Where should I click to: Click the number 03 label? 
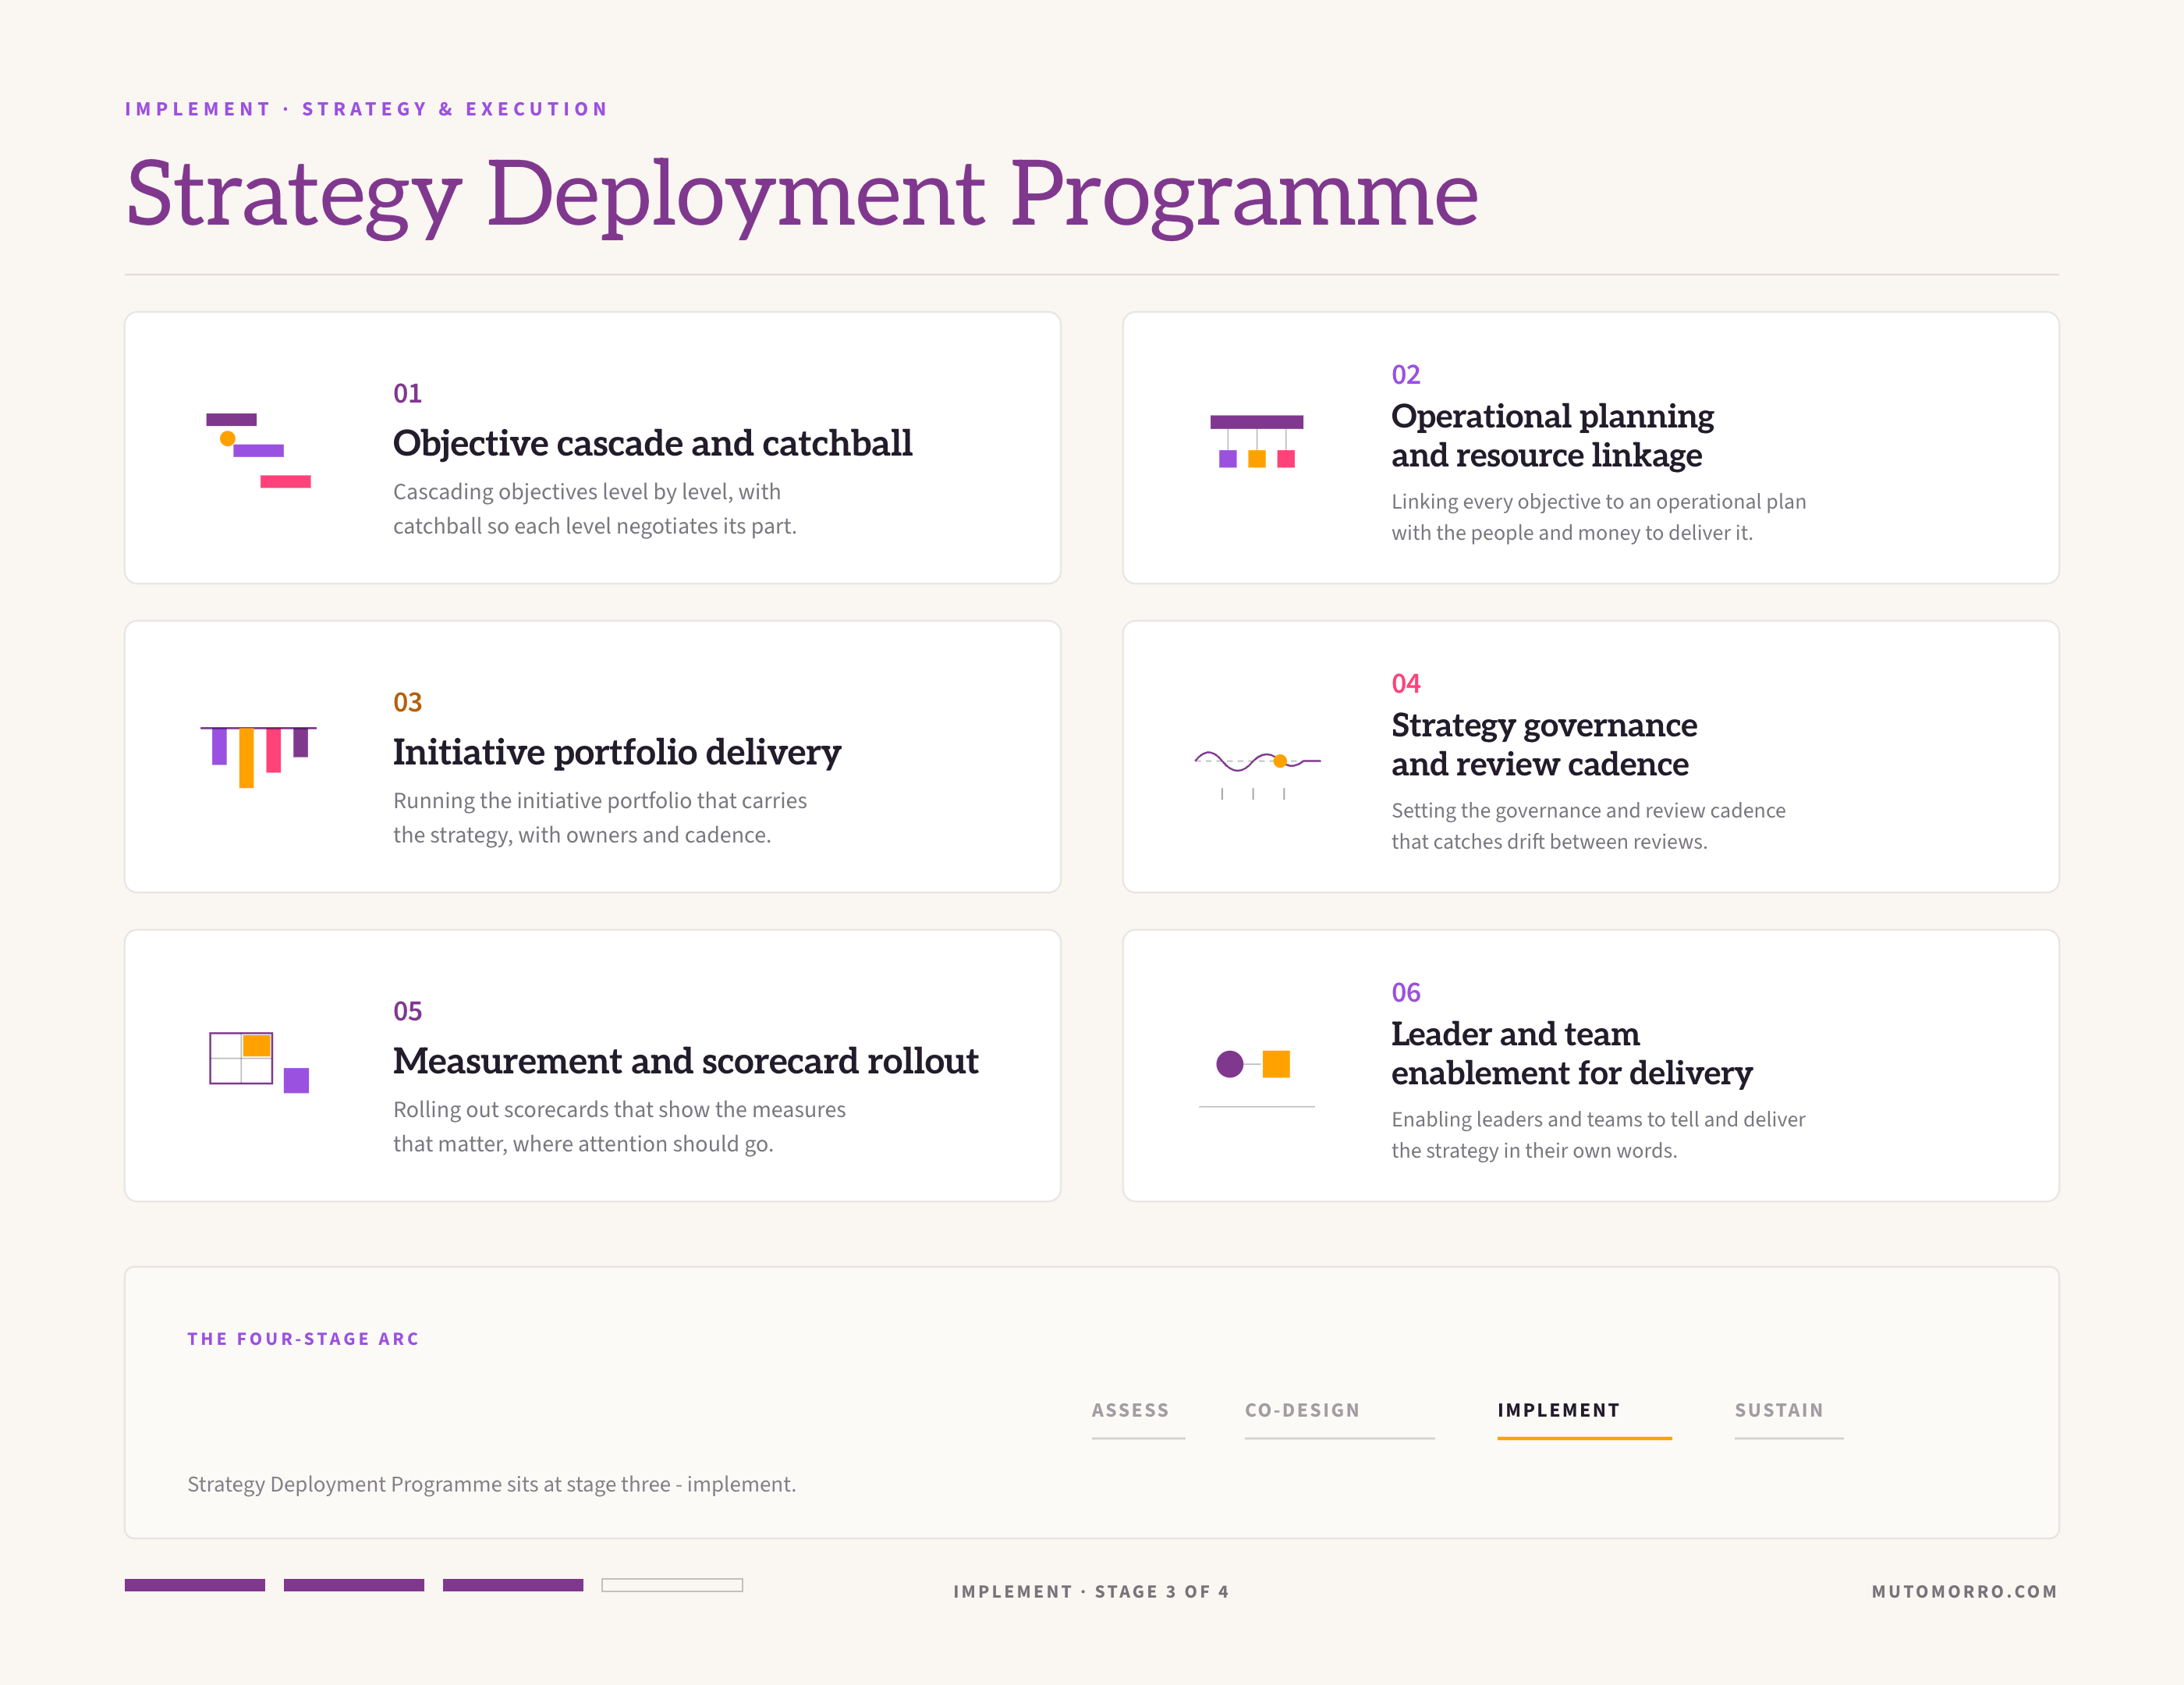(x=407, y=702)
